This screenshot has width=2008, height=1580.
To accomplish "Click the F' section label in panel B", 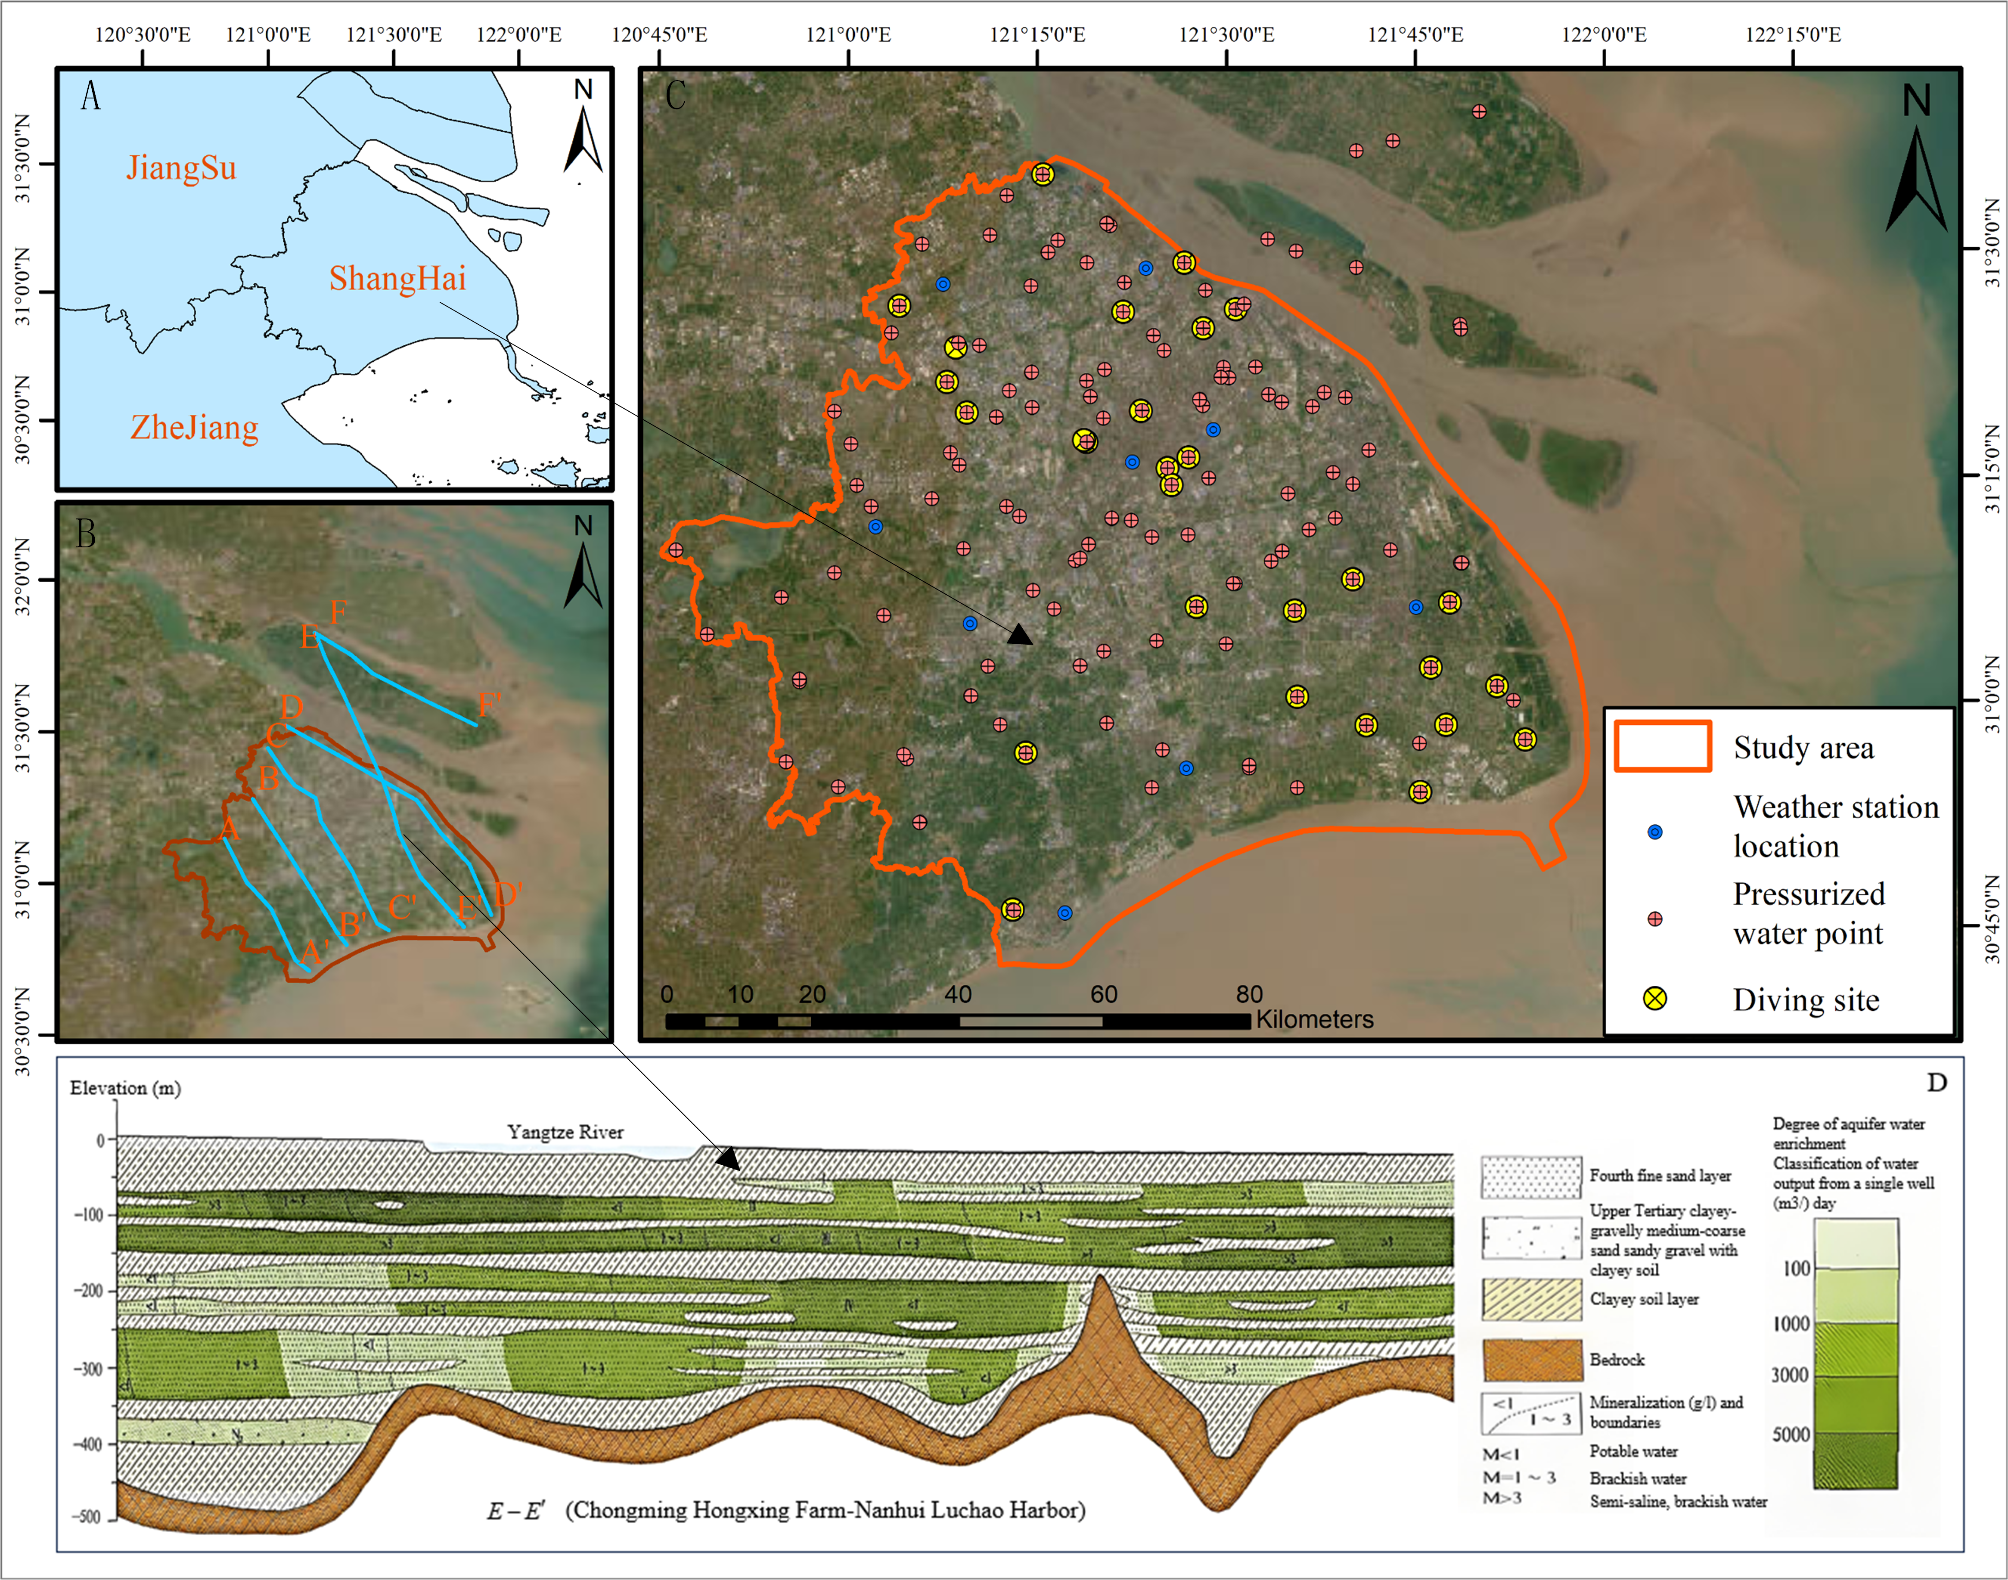I will (489, 704).
